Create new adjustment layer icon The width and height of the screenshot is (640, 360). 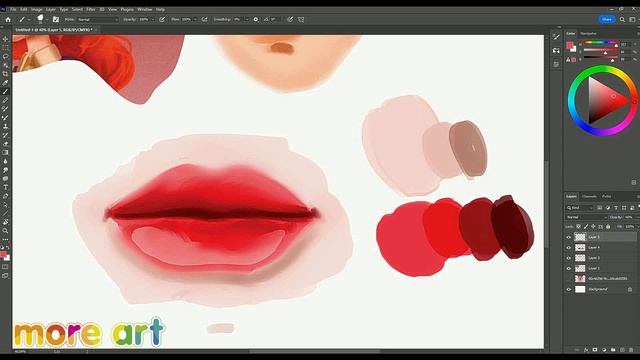click(x=604, y=350)
